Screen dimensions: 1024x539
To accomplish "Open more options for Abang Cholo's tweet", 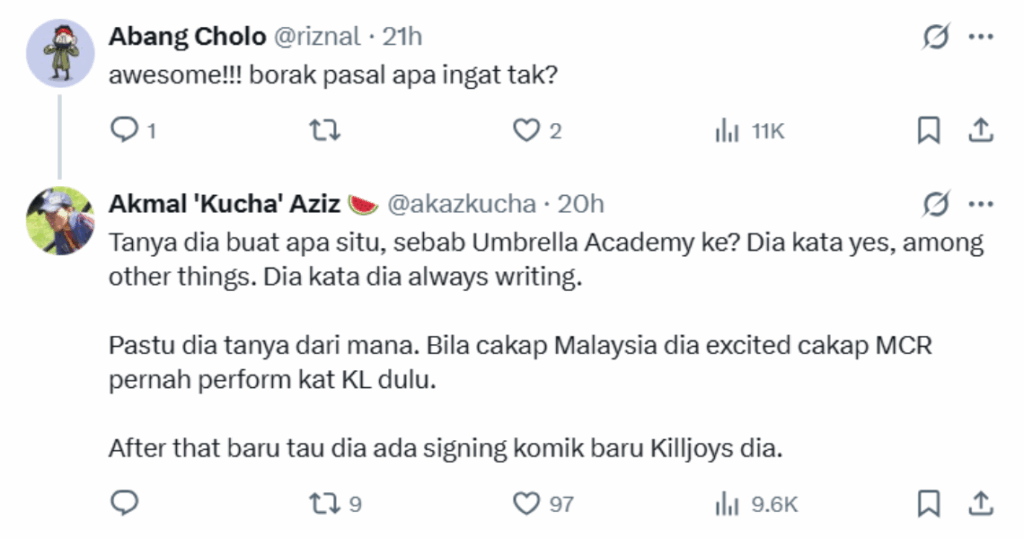I will click(x=981, y=37).
